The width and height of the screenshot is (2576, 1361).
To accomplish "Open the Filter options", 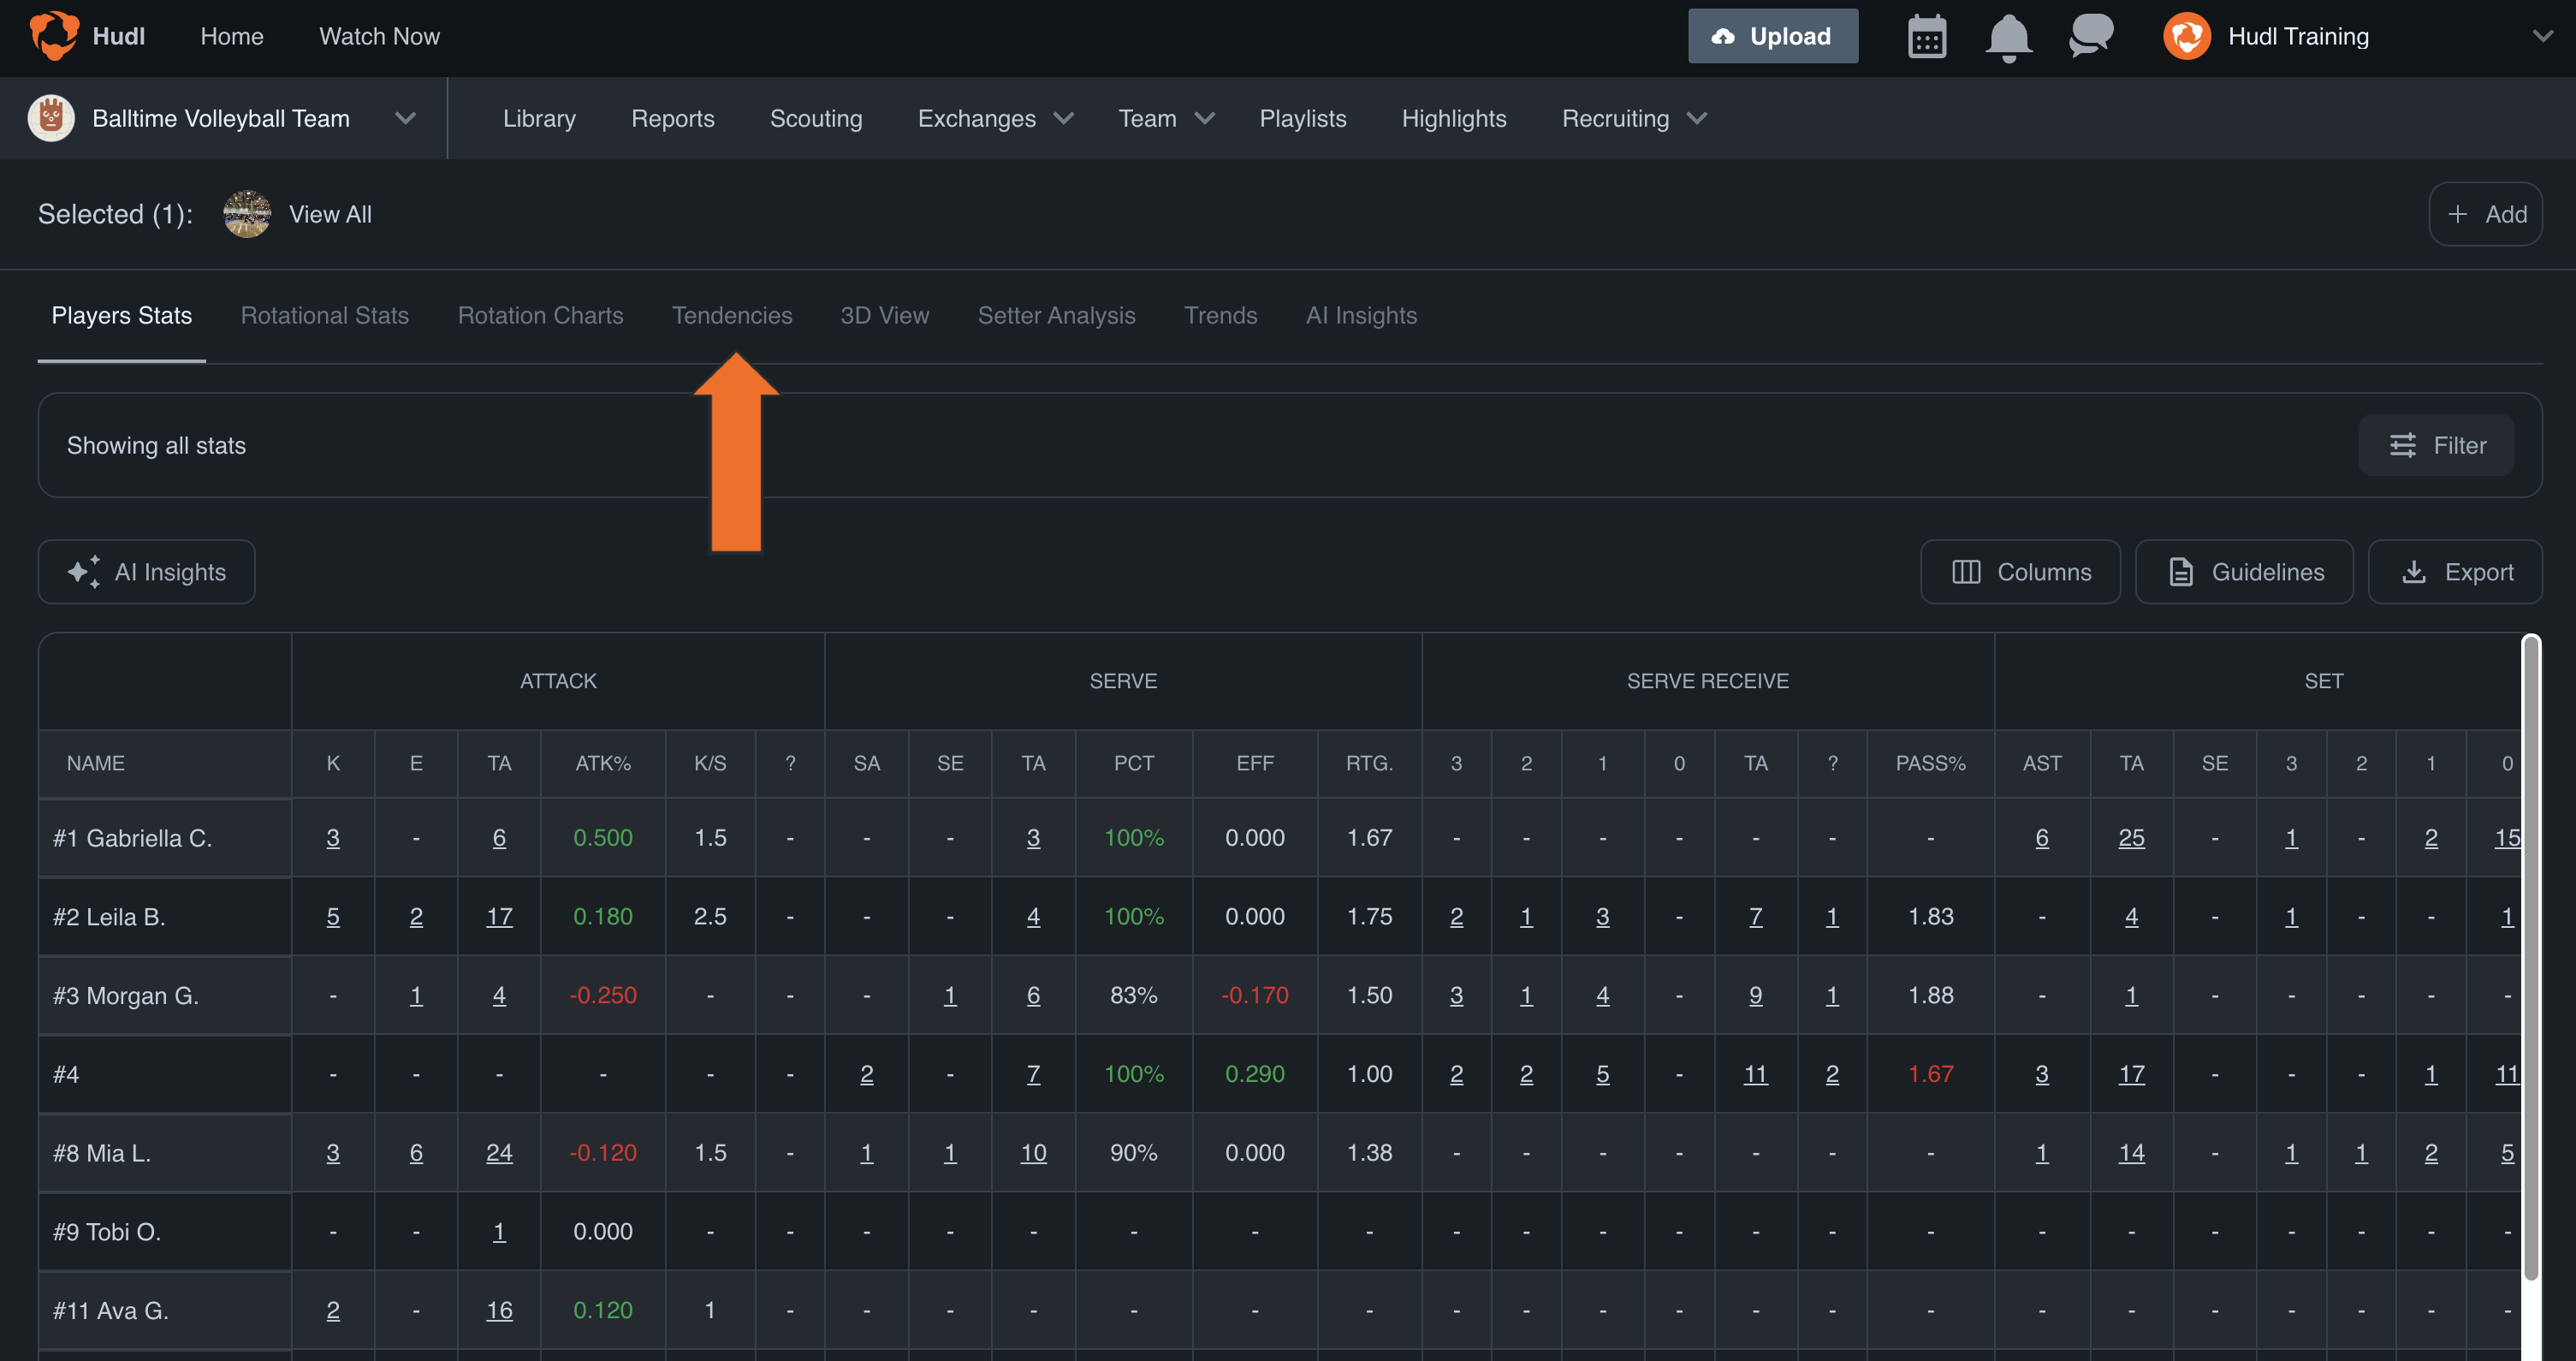I will 2435,445.
